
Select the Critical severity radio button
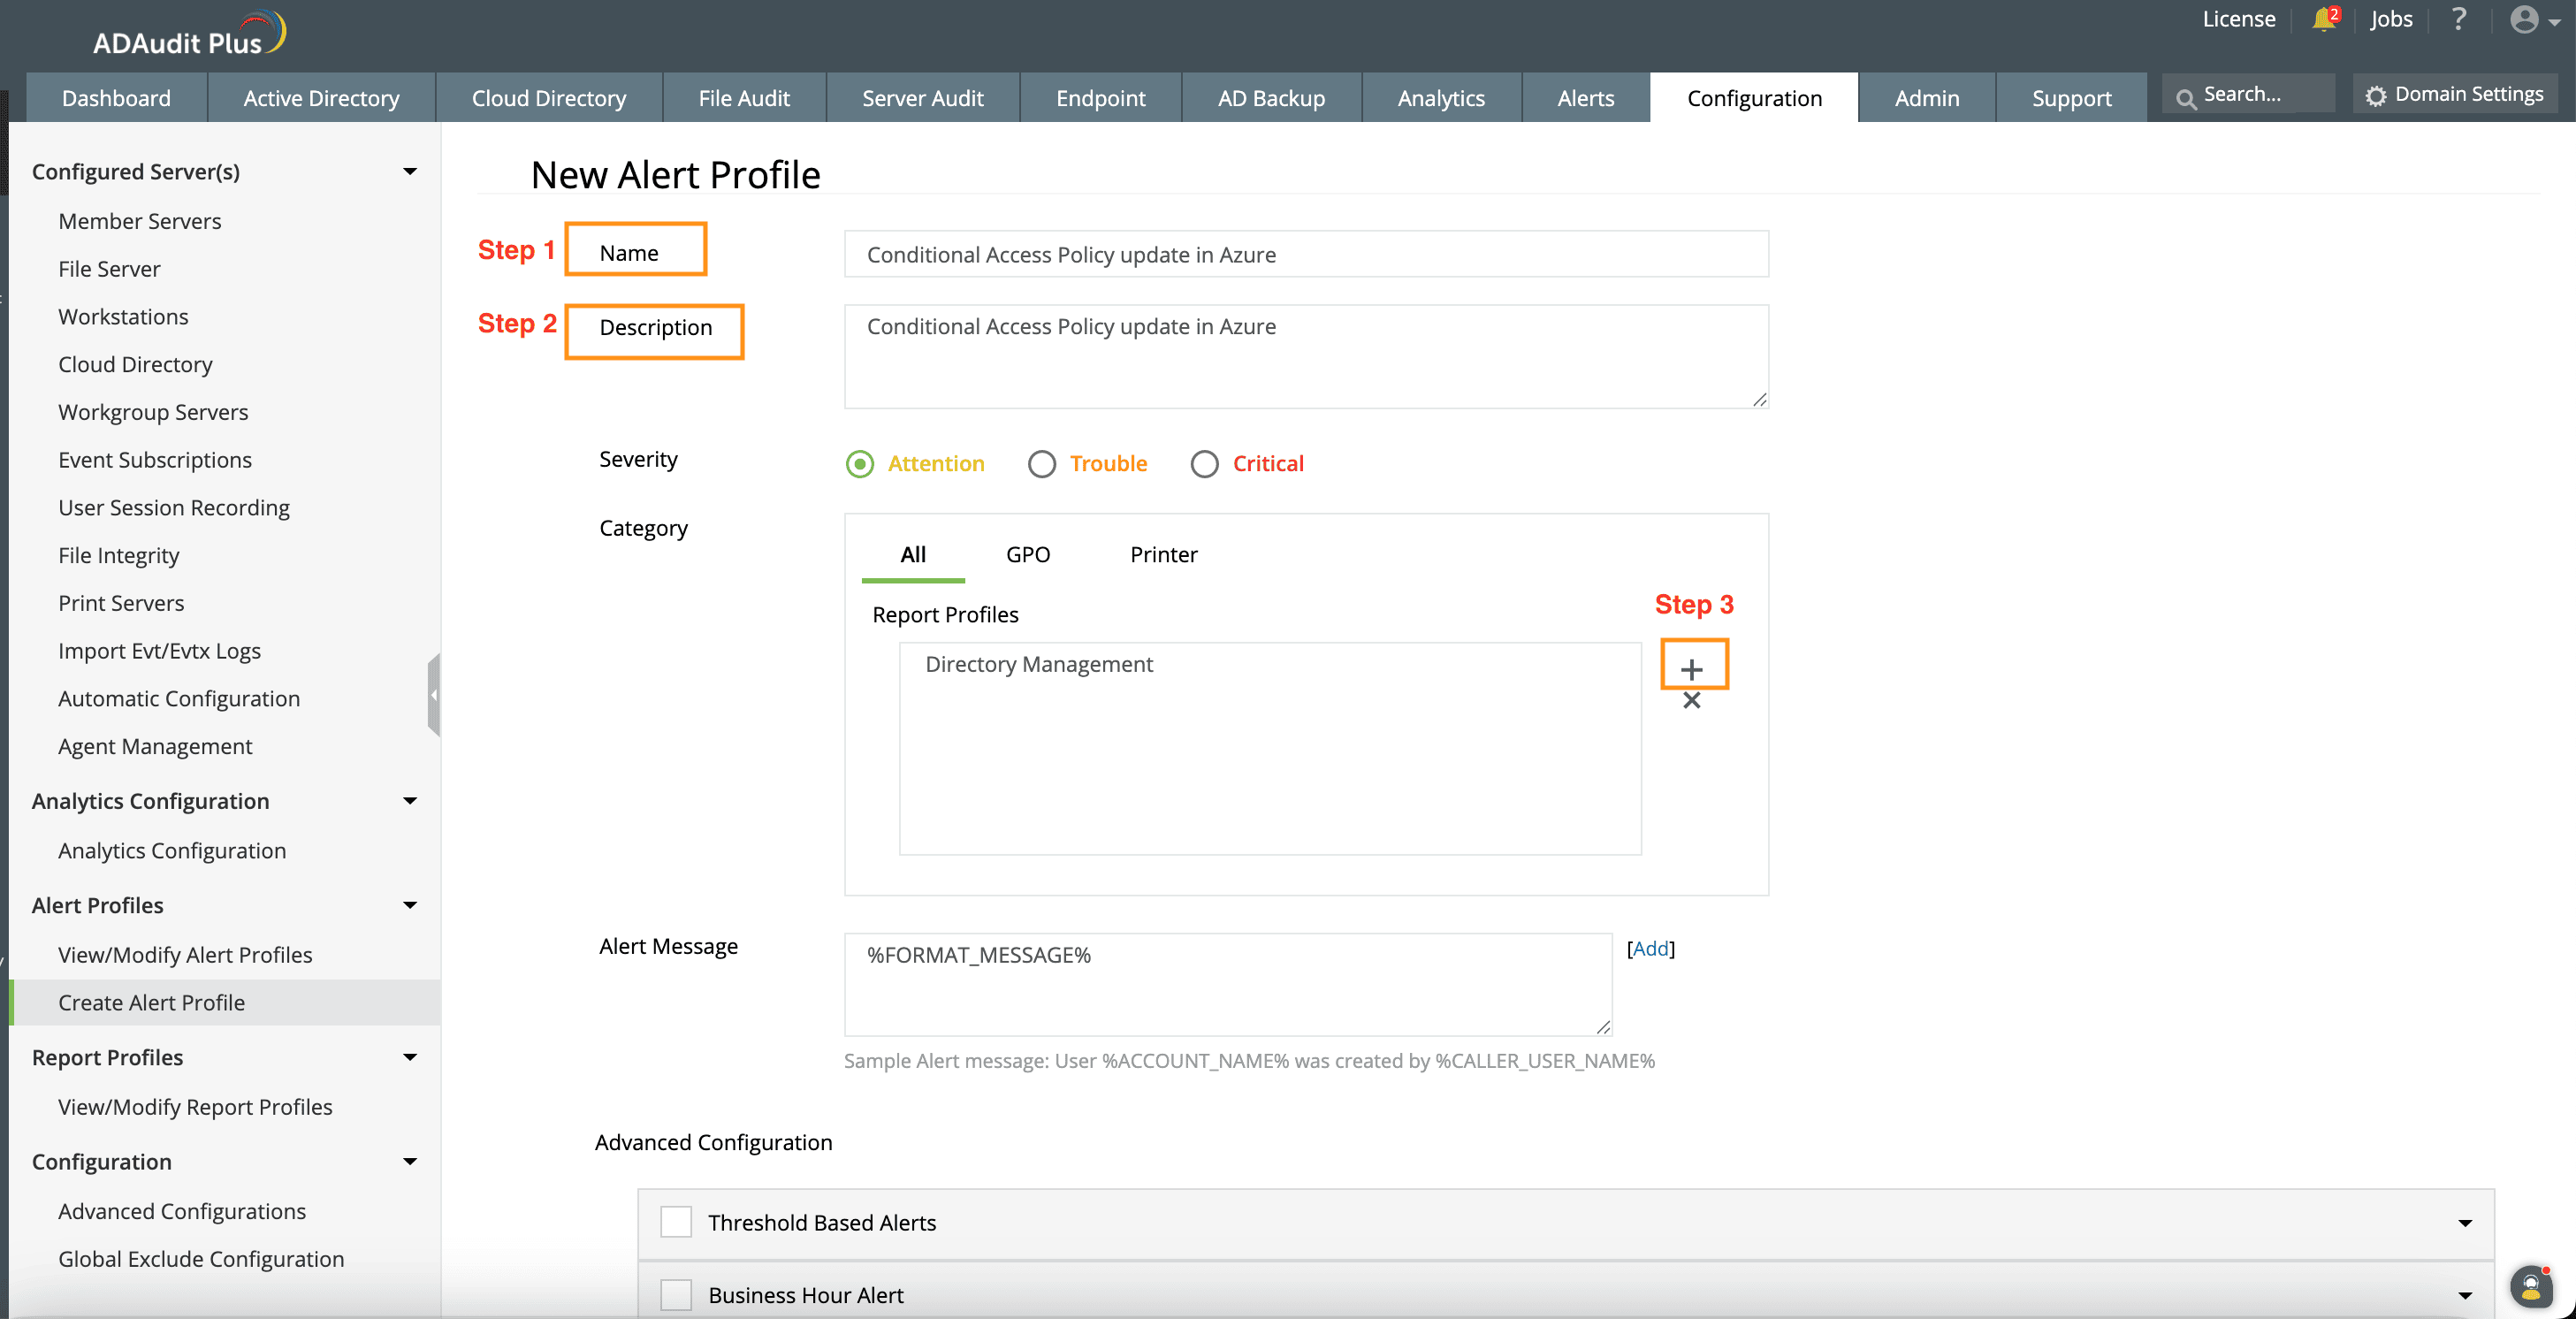pyautogui.click(x=1204, y=464)
